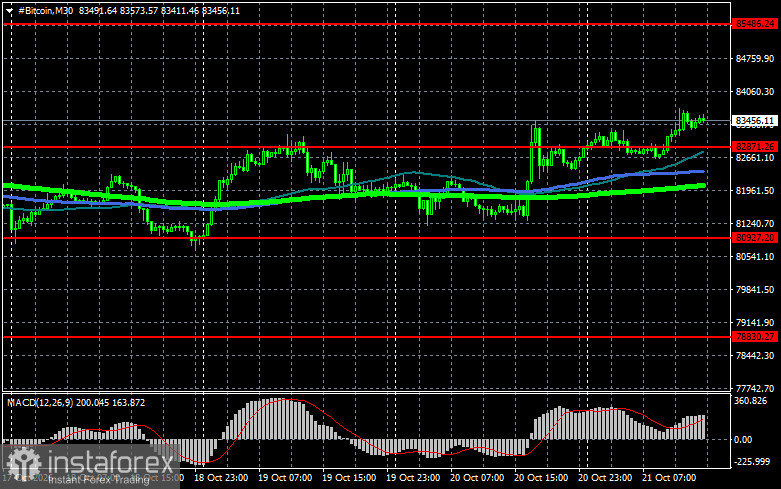Click the chart menu arrow beside #Bitcoin,M30
This screenshot has width=781, height=489.
coord(9,10)
